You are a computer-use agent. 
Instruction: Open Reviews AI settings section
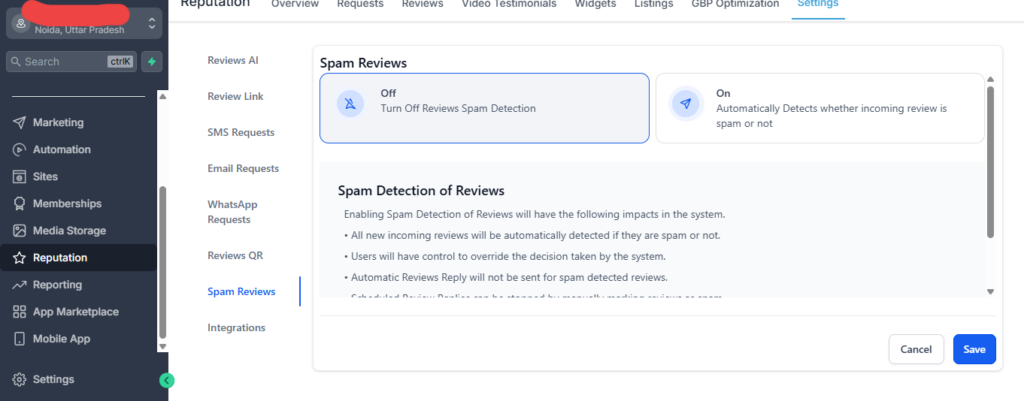pos(233,60)
